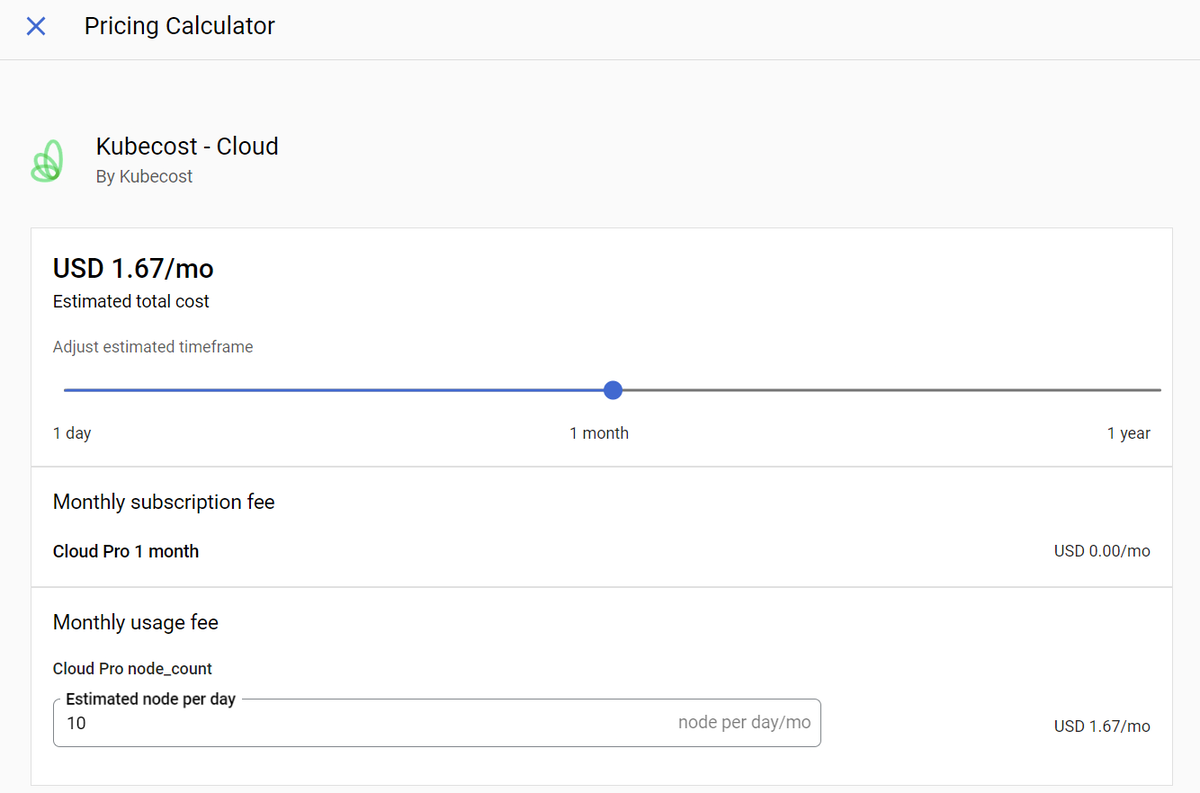Select the Kubecost - Cloud product name
1200x793 pixels.
(187, 146)
